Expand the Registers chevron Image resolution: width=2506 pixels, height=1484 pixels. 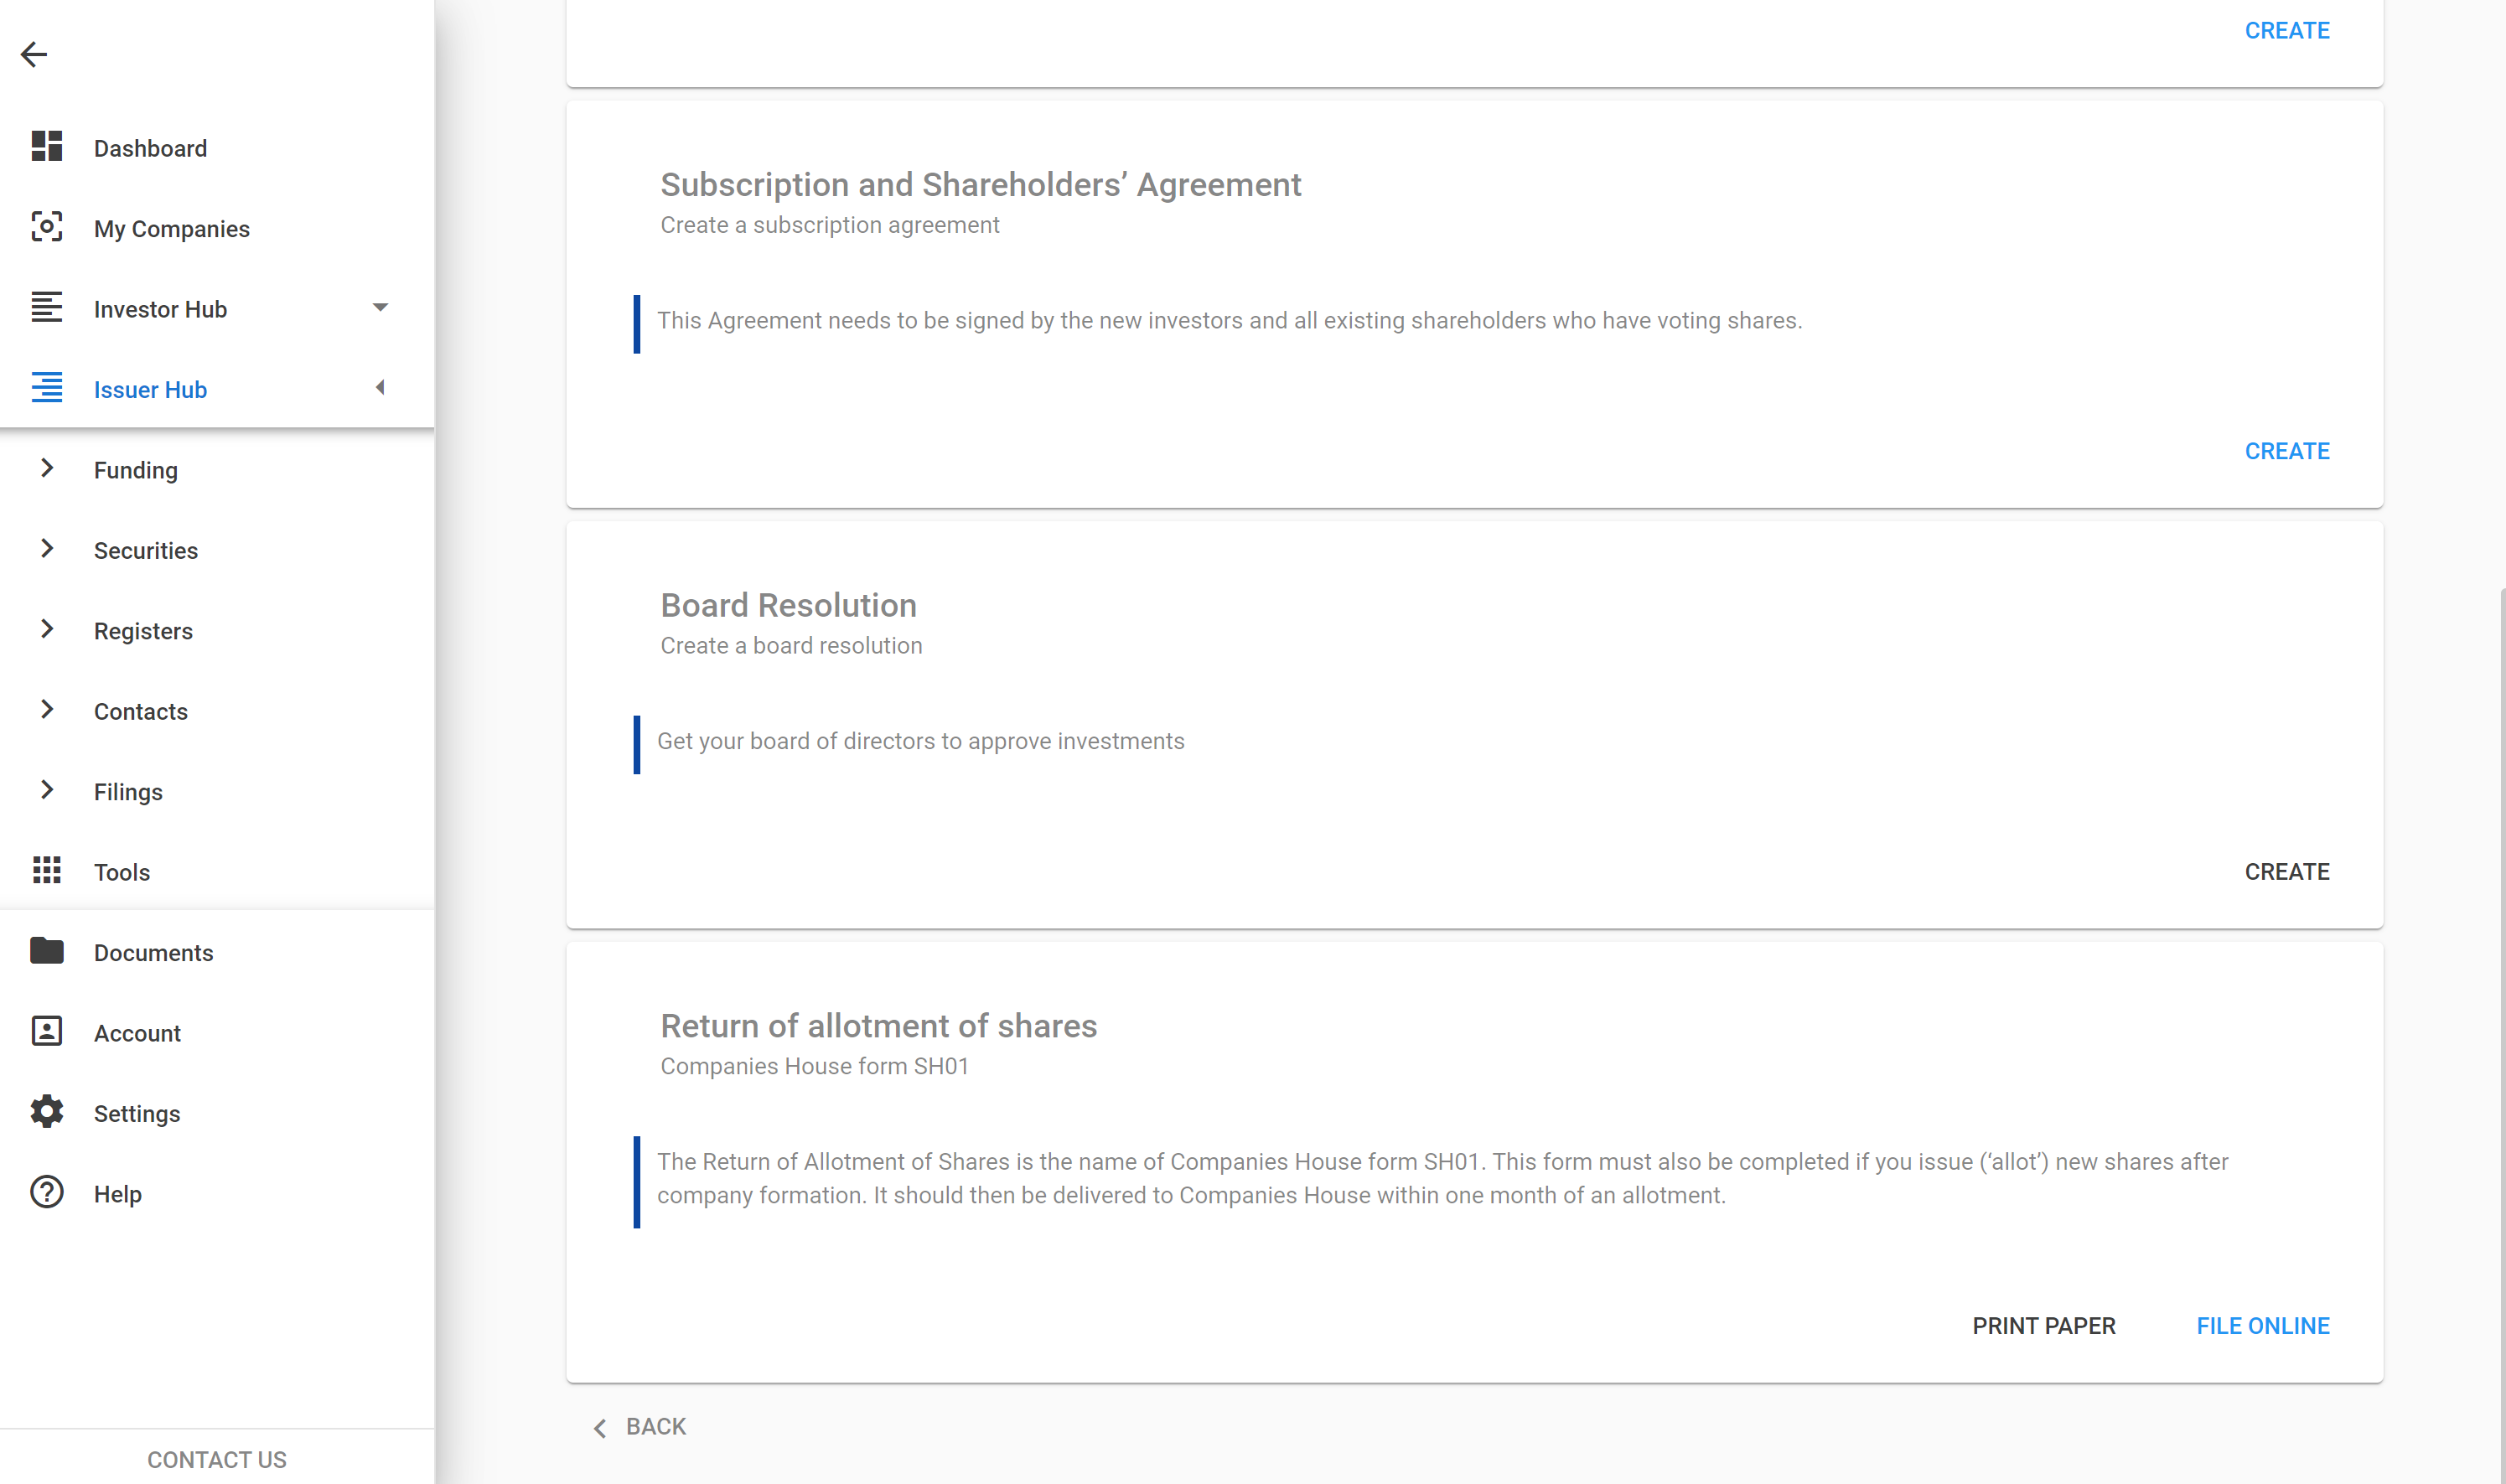pyautogui.click(x=47, y=629)
